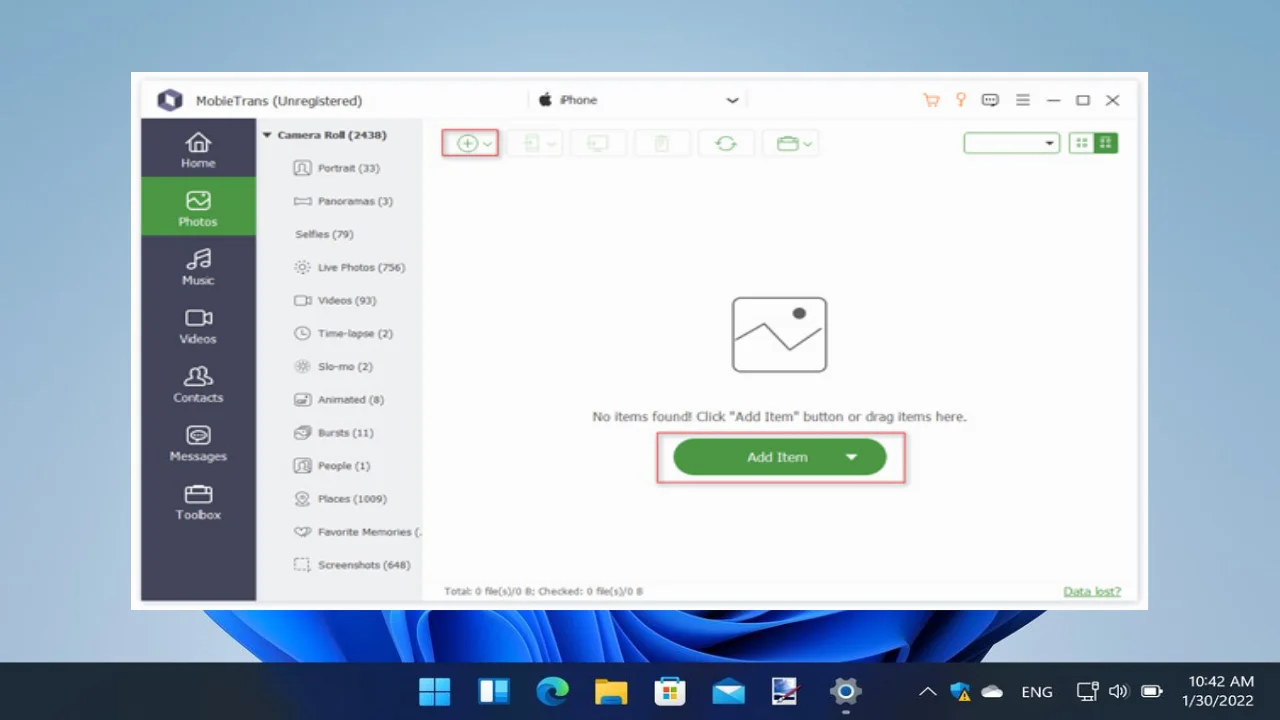Select Bursts (11) album

[x=333, y=433]
